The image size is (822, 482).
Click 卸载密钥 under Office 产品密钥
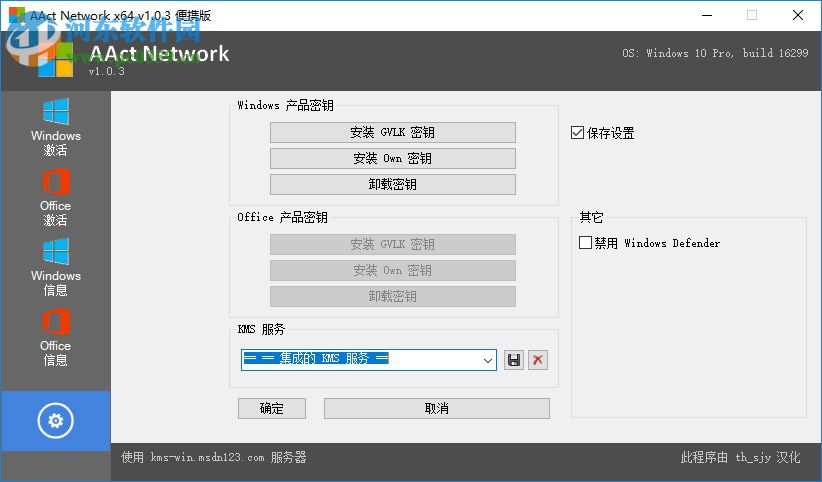coord(393,297)
